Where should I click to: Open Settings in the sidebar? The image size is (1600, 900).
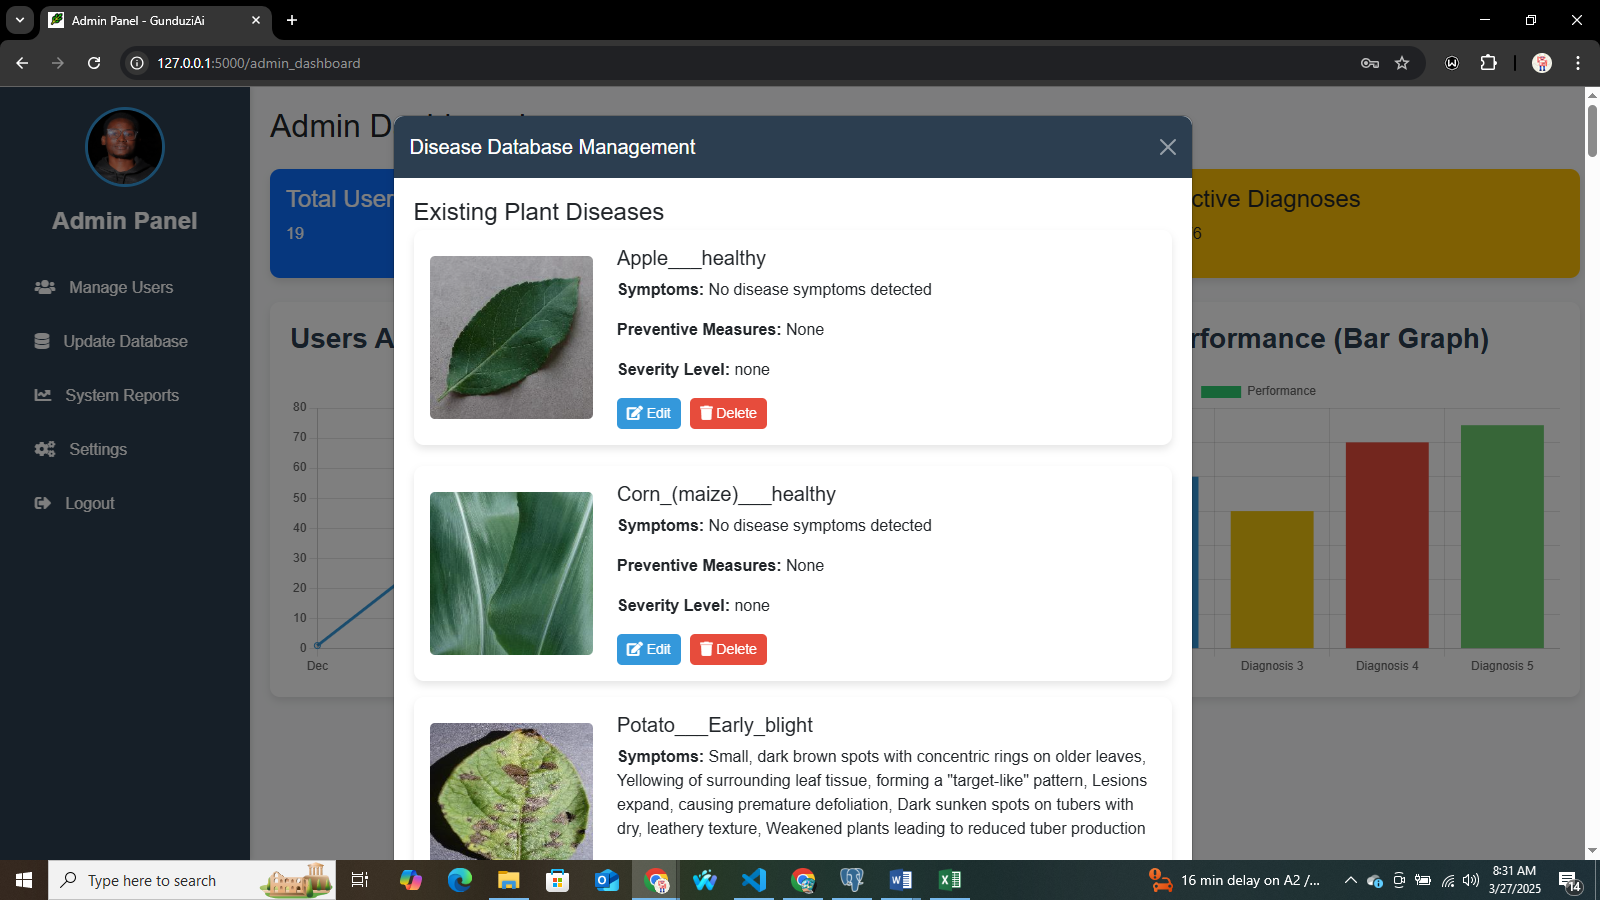click(x=81, y=449)
